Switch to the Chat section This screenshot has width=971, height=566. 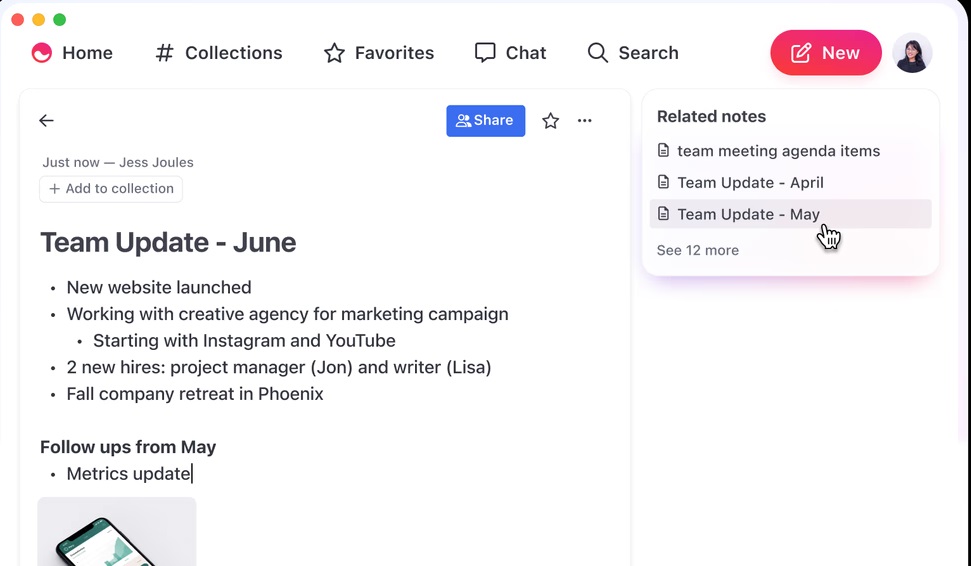(x=510, y=53)
